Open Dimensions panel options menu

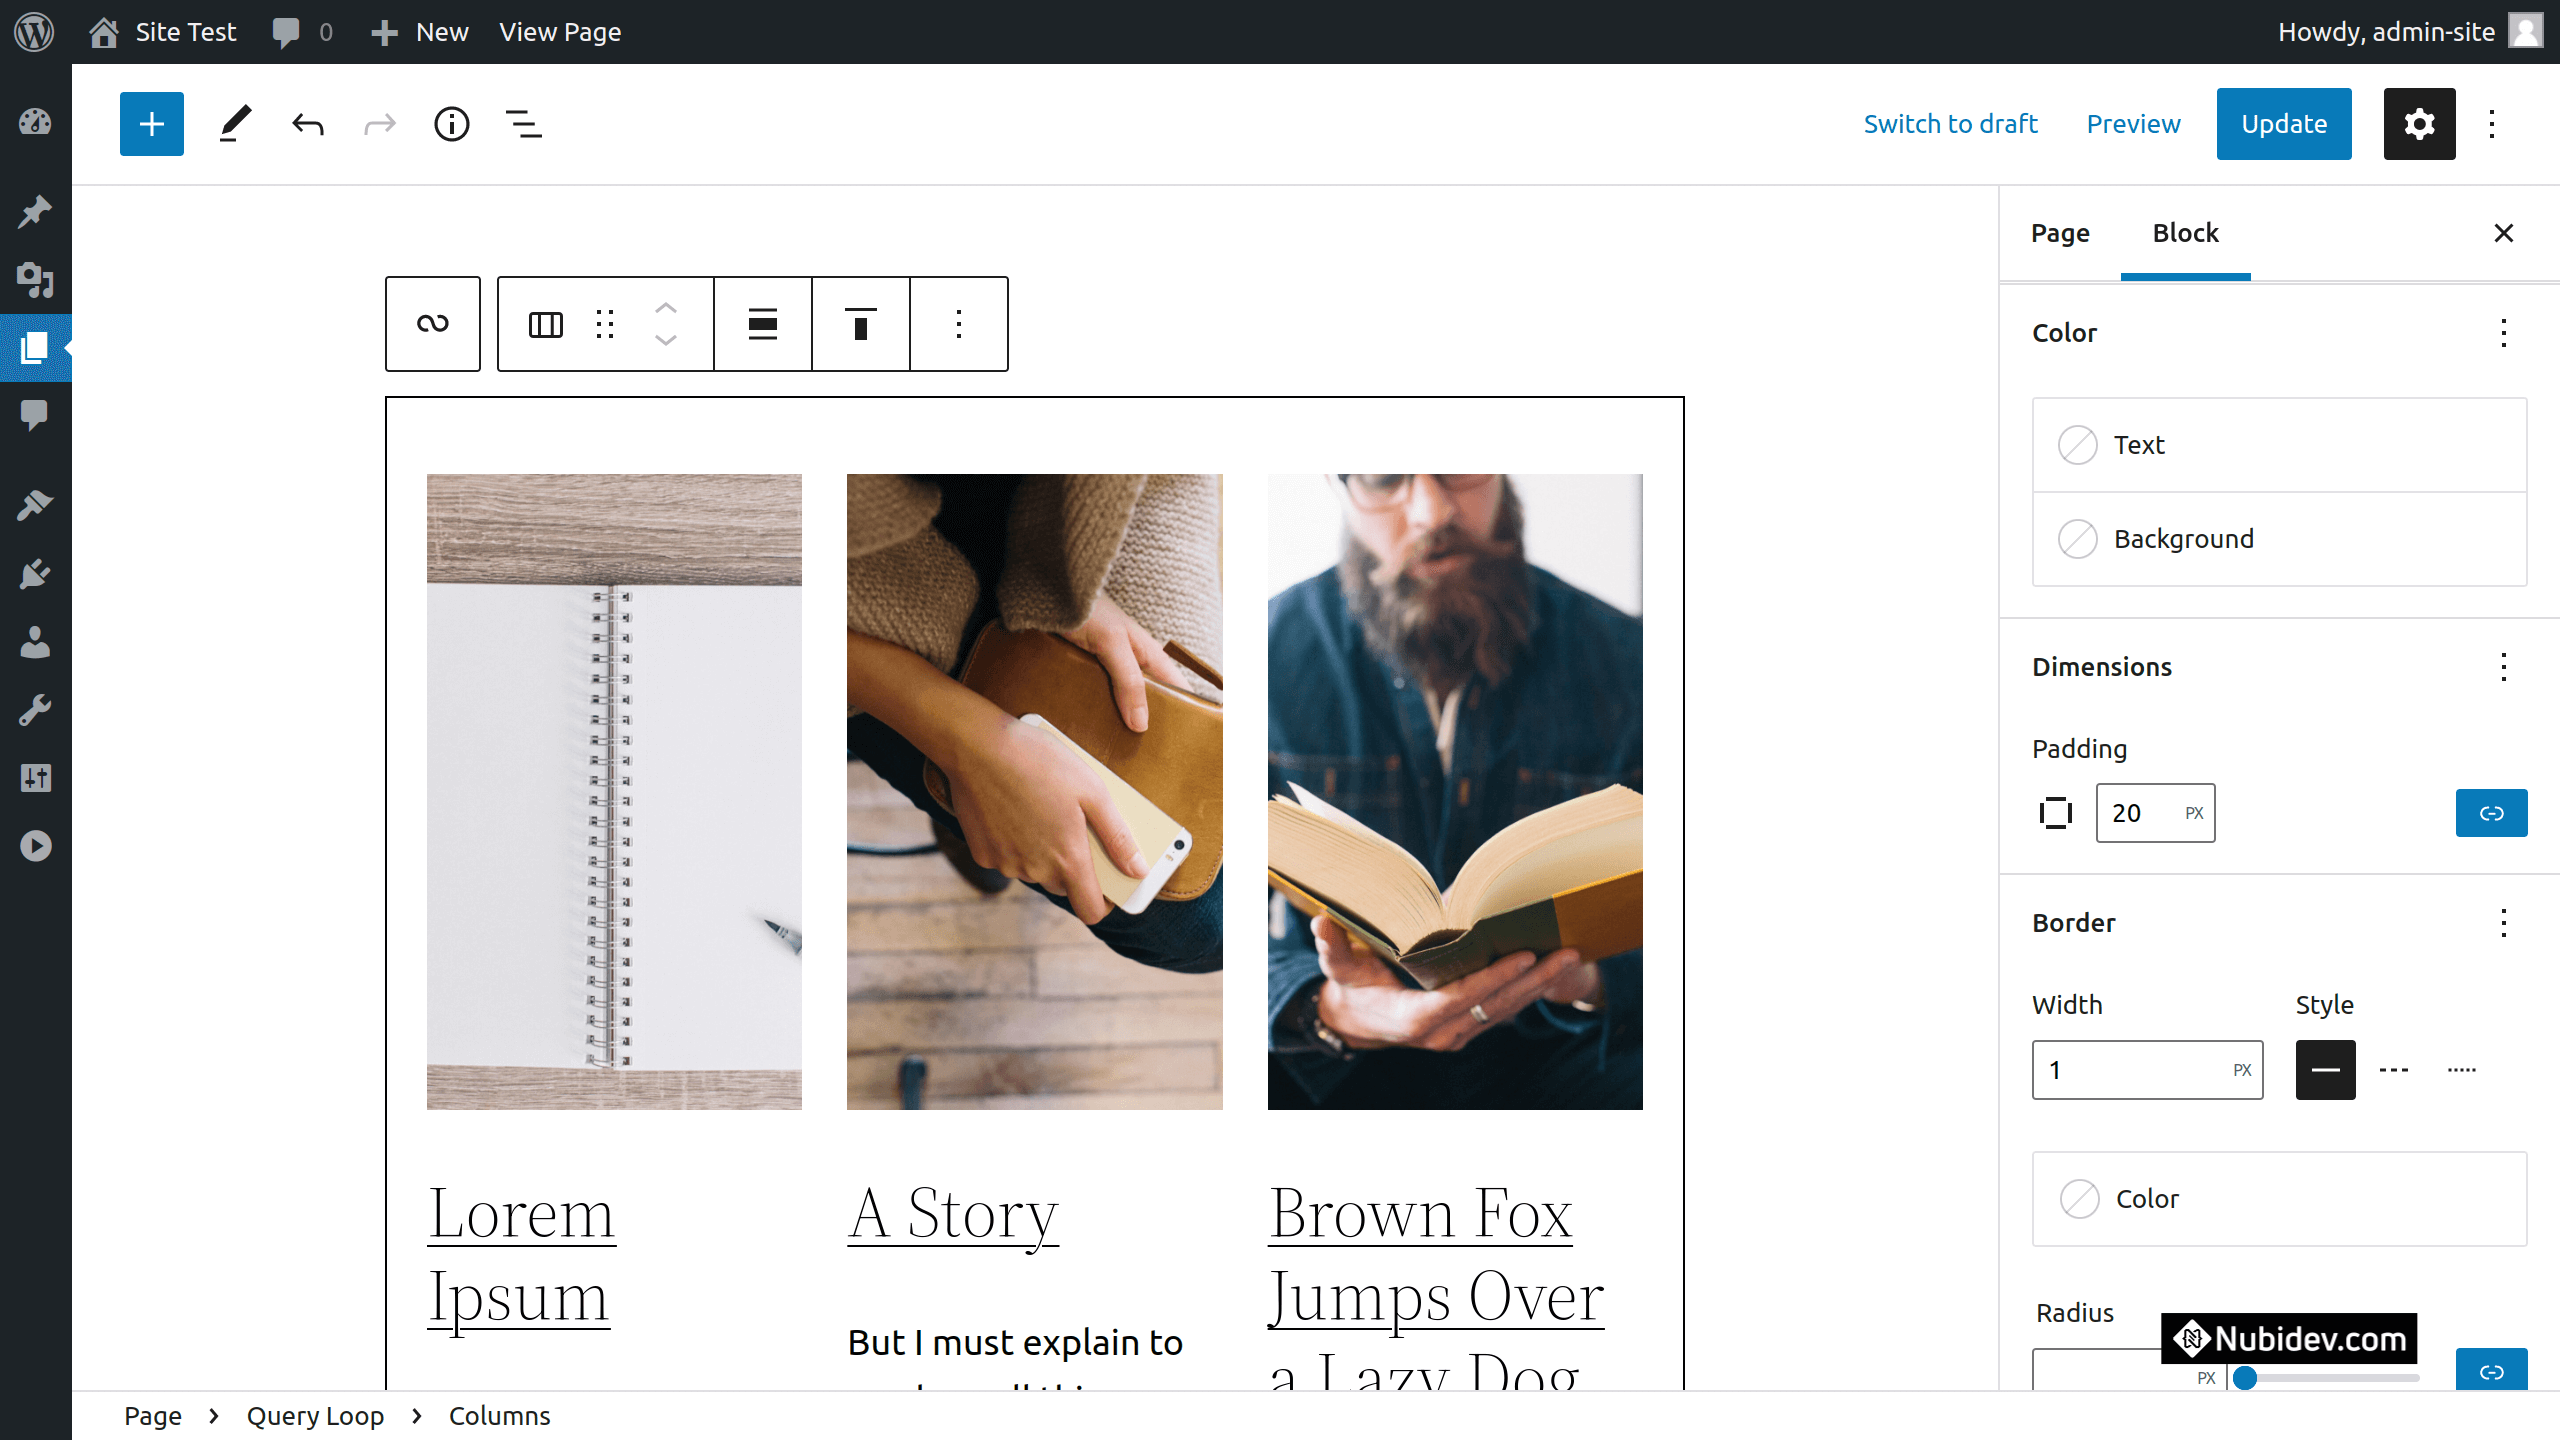2503,667
